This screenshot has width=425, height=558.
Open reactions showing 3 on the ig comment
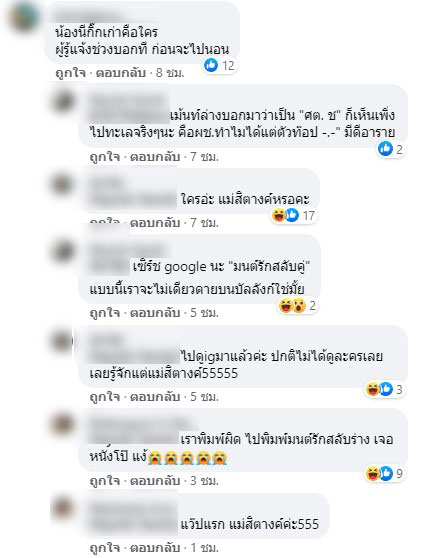pos(385,389)
